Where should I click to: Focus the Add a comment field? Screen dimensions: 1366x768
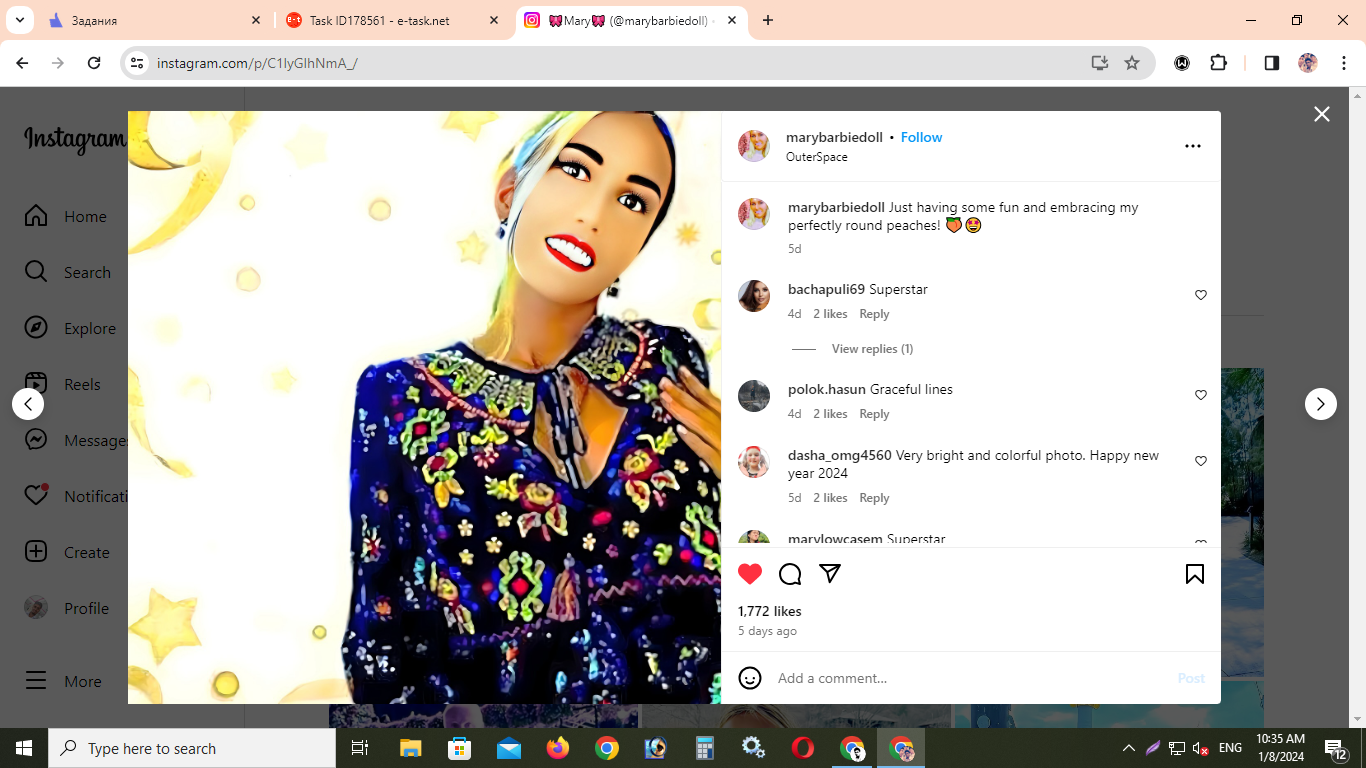pos(970,678)
